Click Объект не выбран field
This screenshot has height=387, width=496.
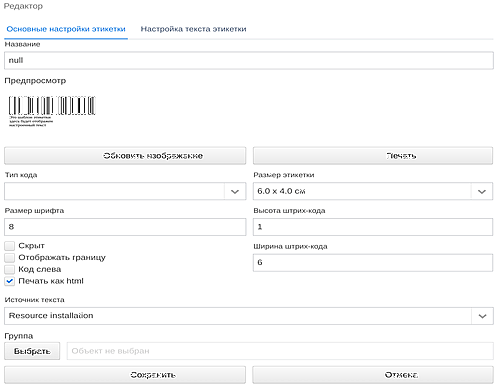pyautogui.click(x=280, y=351)
